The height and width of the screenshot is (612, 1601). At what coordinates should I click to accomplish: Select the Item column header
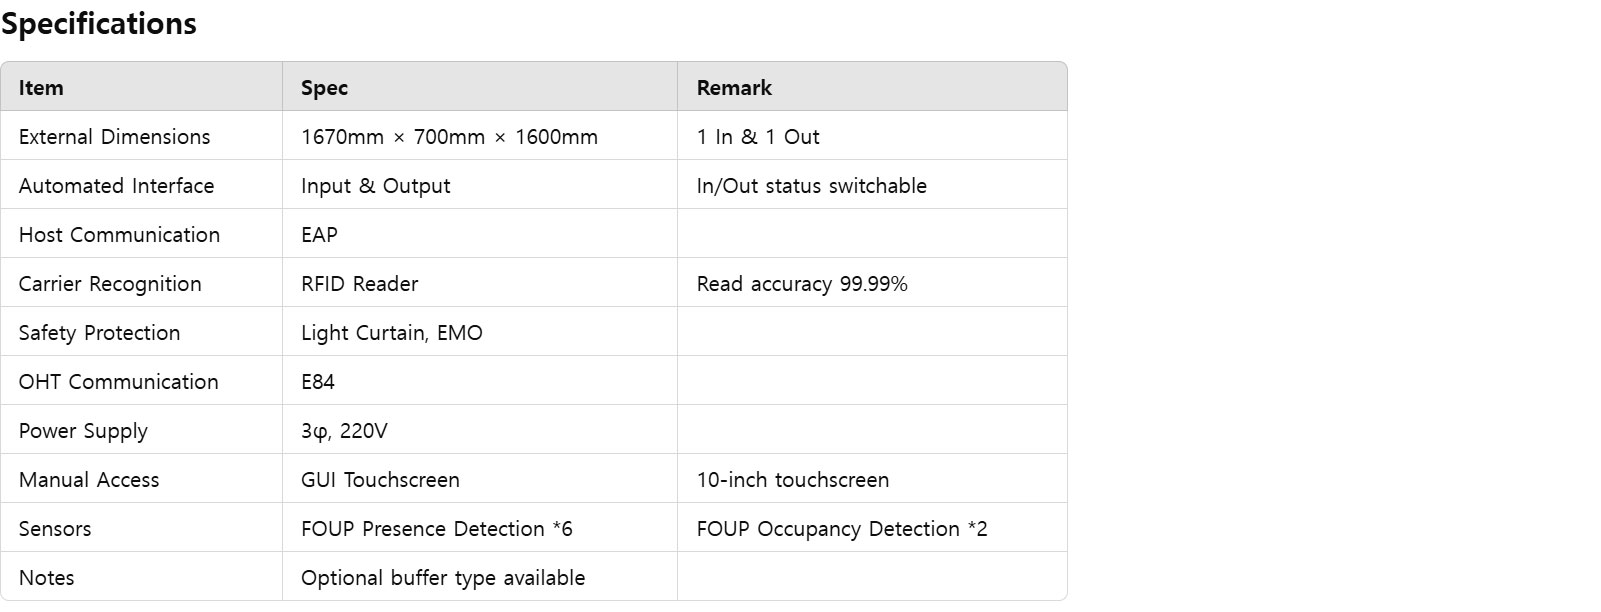pos(142,87)
